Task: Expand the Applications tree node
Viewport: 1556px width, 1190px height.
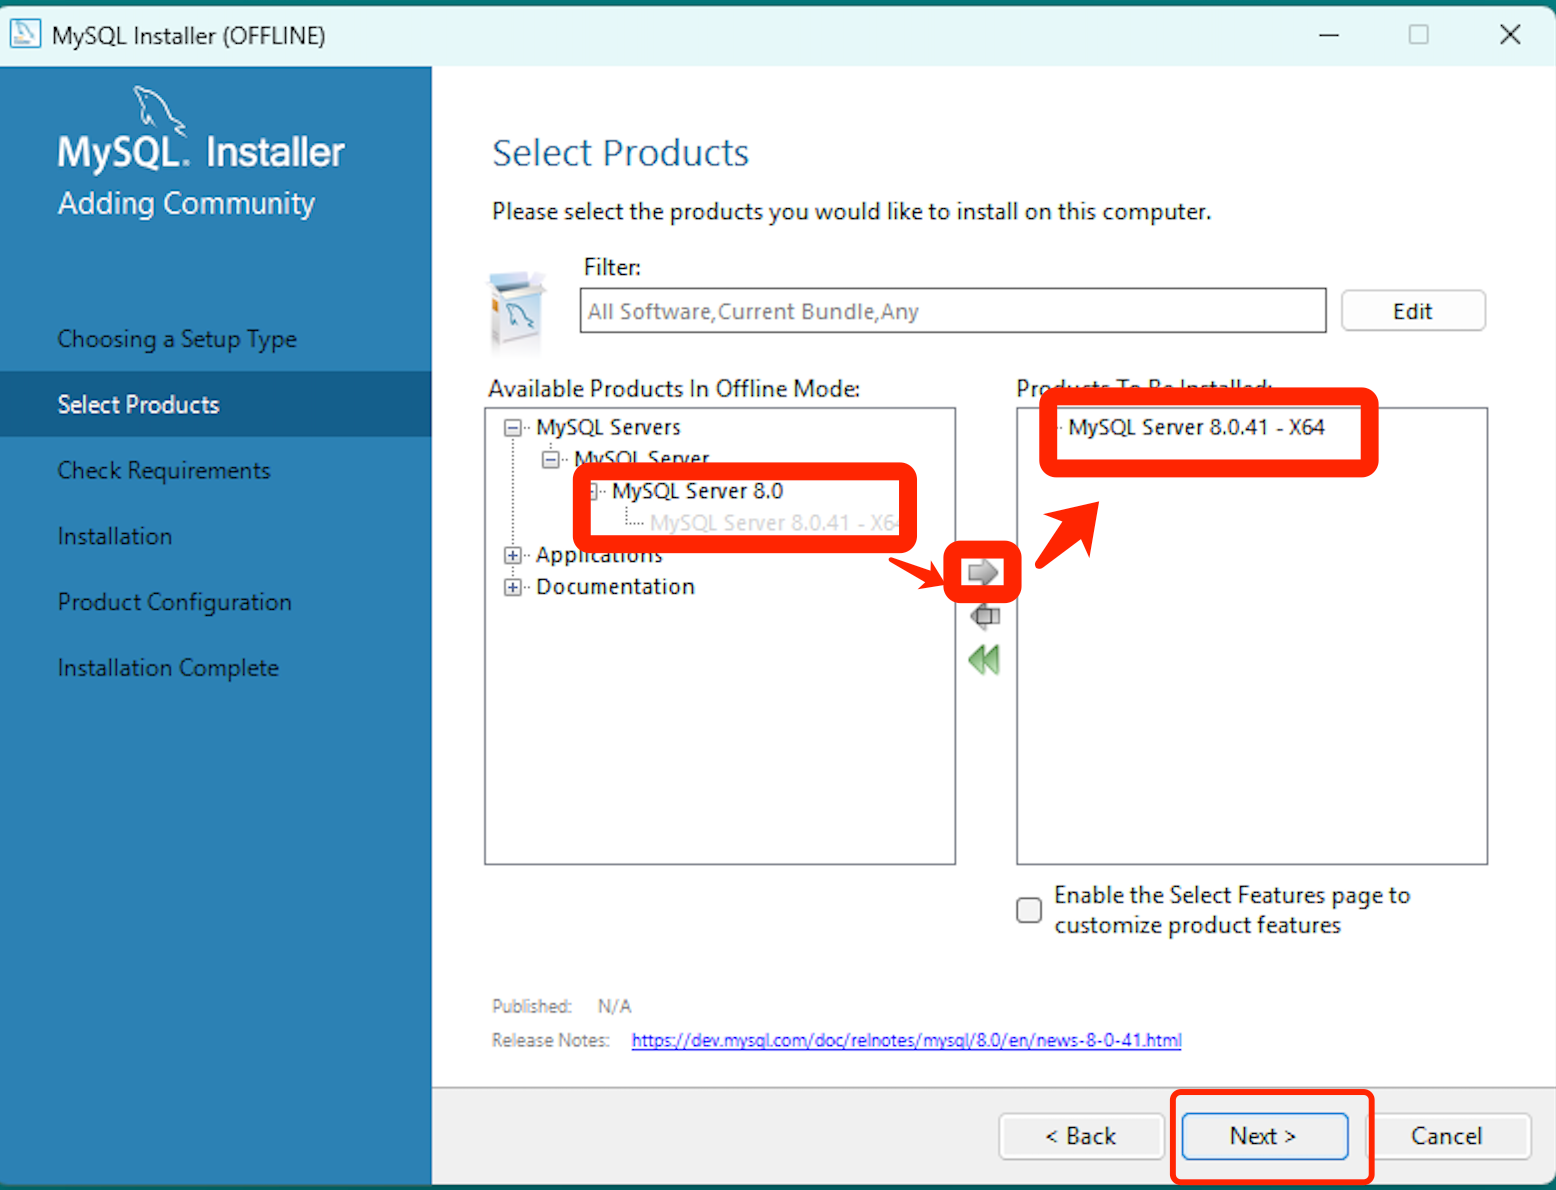Action: click(x=513, y=555)
